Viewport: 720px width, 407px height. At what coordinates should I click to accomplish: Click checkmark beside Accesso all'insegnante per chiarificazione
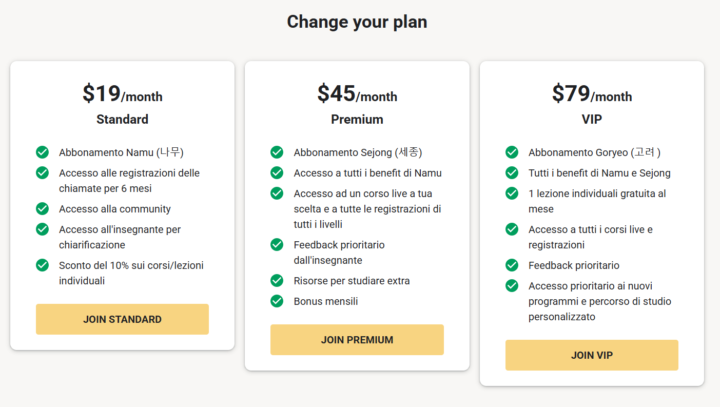[x=42, y=229]
